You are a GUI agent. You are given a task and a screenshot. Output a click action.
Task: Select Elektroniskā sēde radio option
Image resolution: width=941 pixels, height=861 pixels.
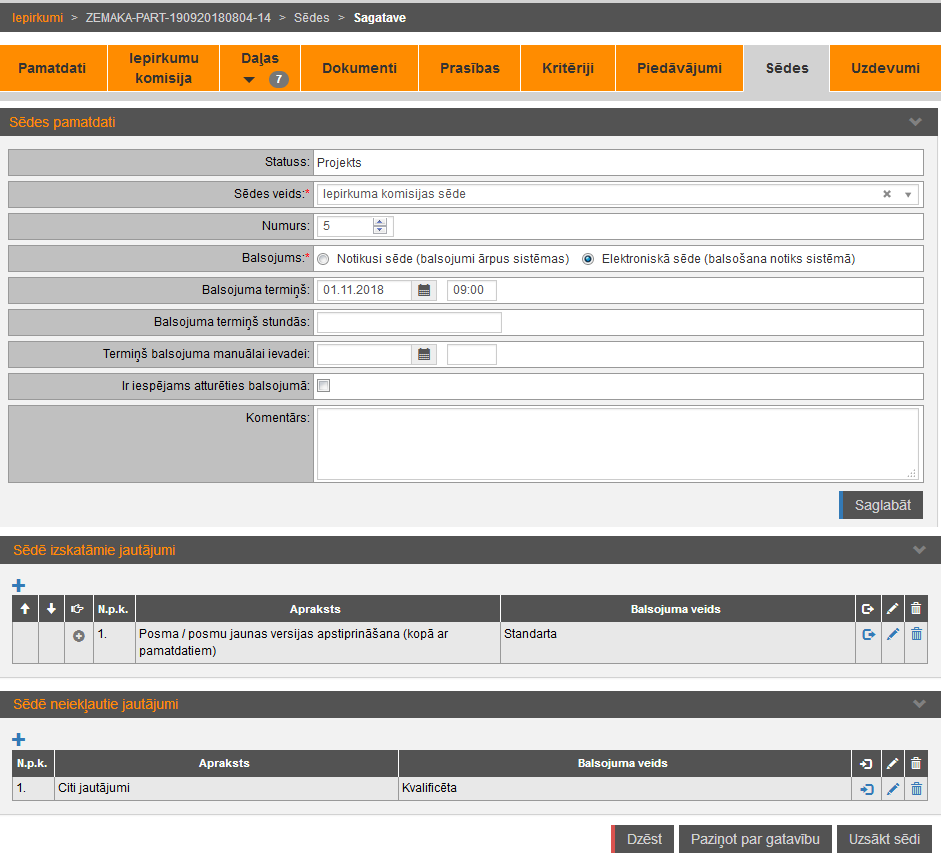[588, 259]
